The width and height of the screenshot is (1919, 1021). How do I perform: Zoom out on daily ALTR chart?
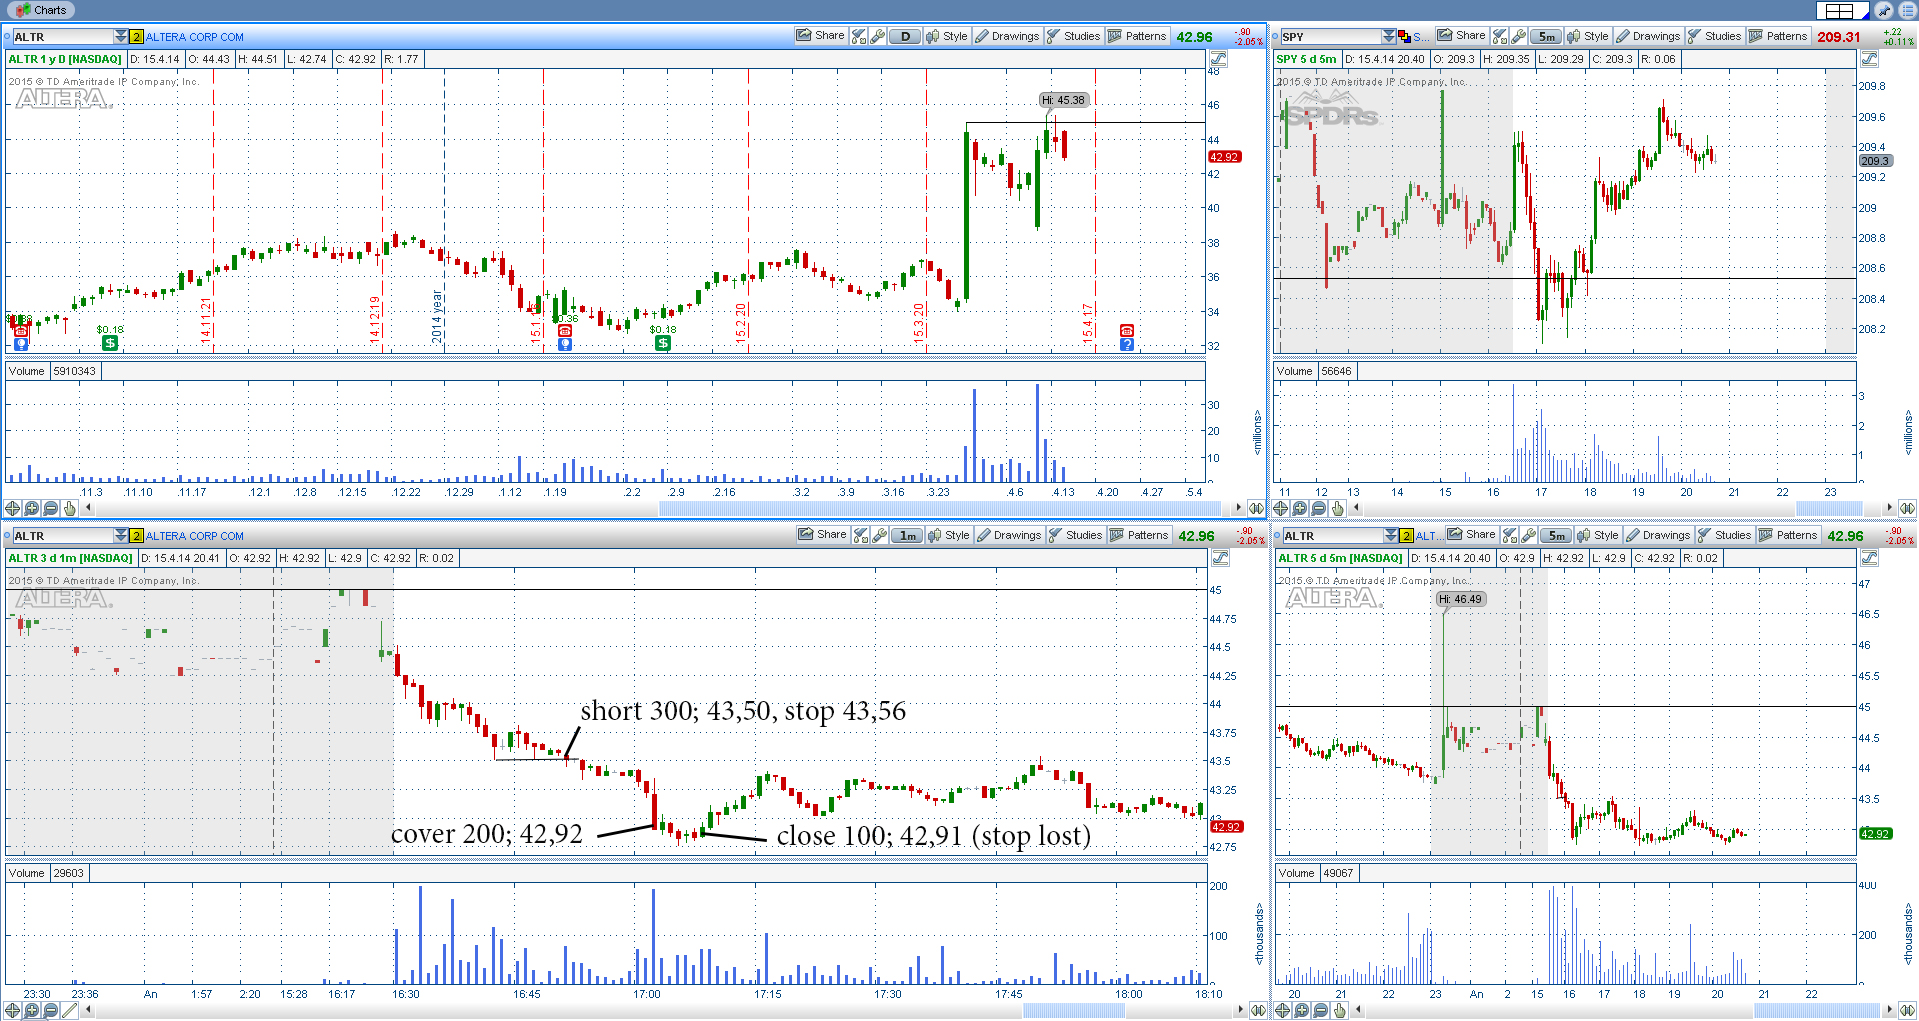tap(51, 508)
